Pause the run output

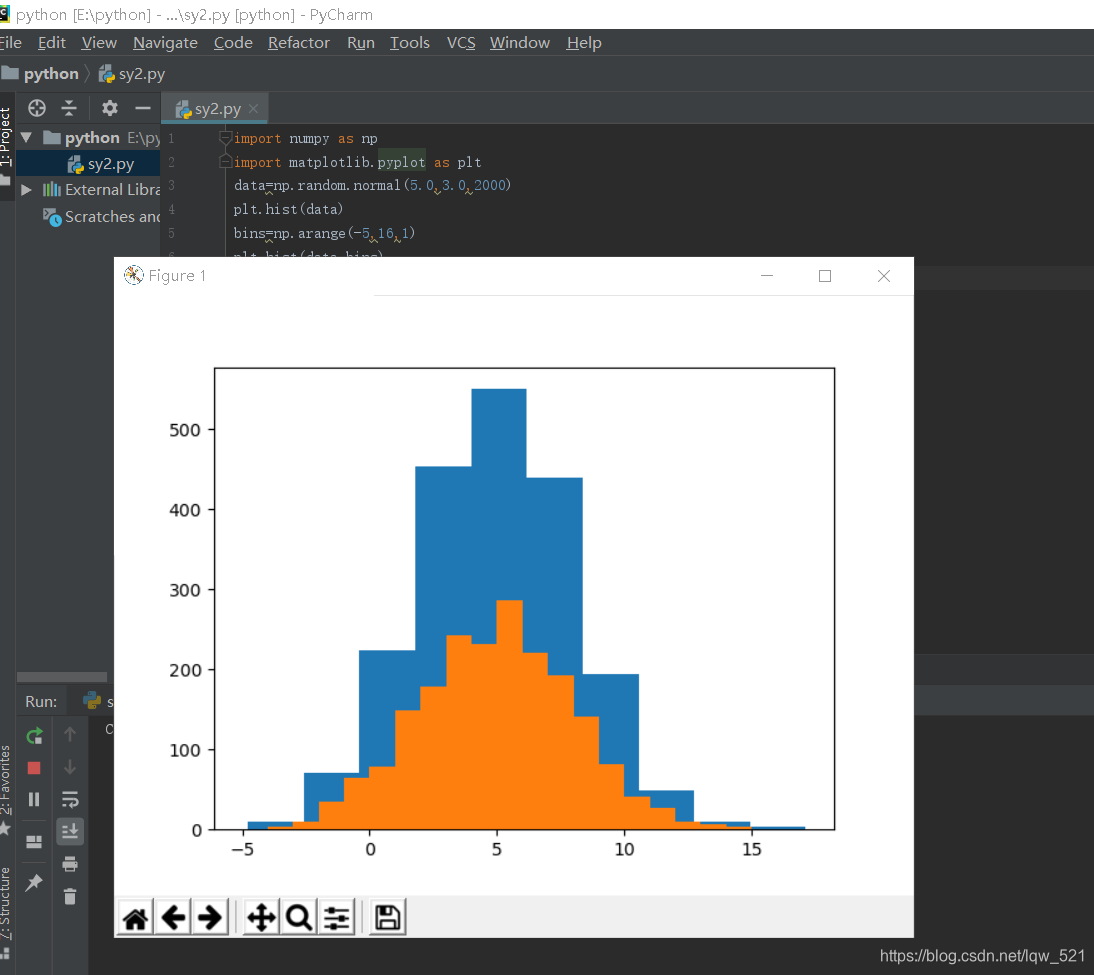click(x=33, y=800)
